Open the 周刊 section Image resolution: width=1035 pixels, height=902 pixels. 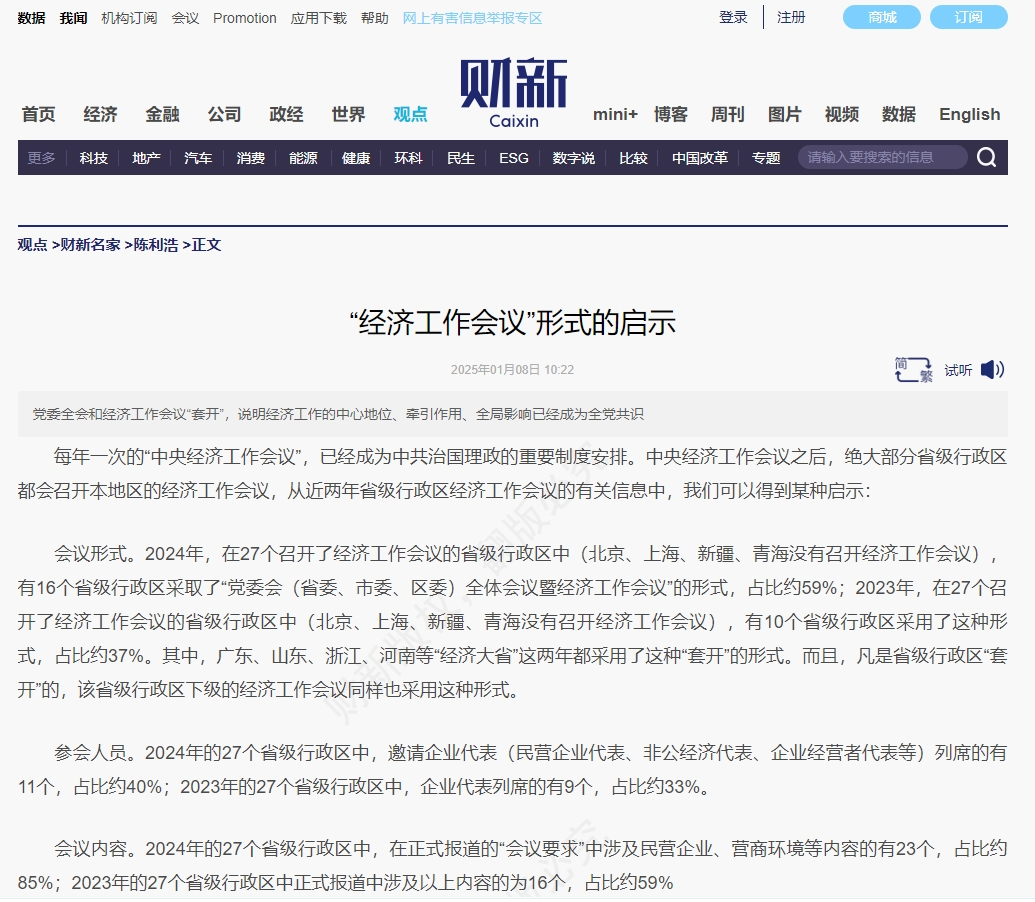click(x=727, y=114)
